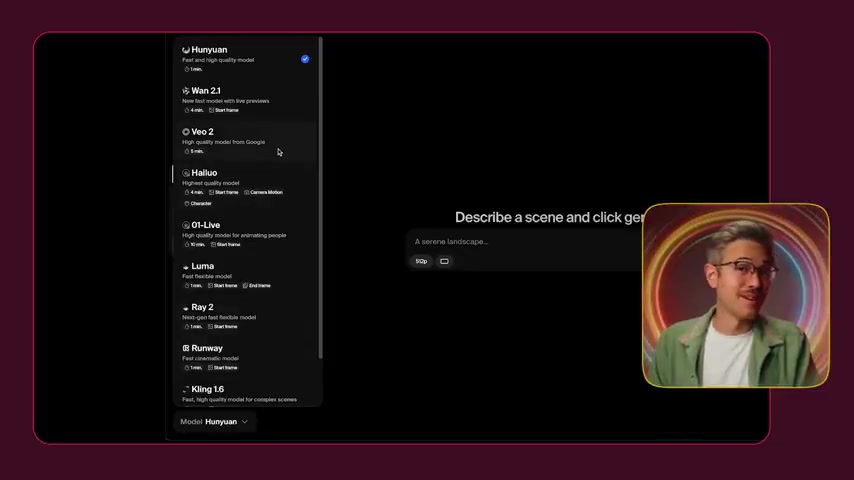
Task: Click 'Fast cinematic model' description text
Action: tap(210, 359)
